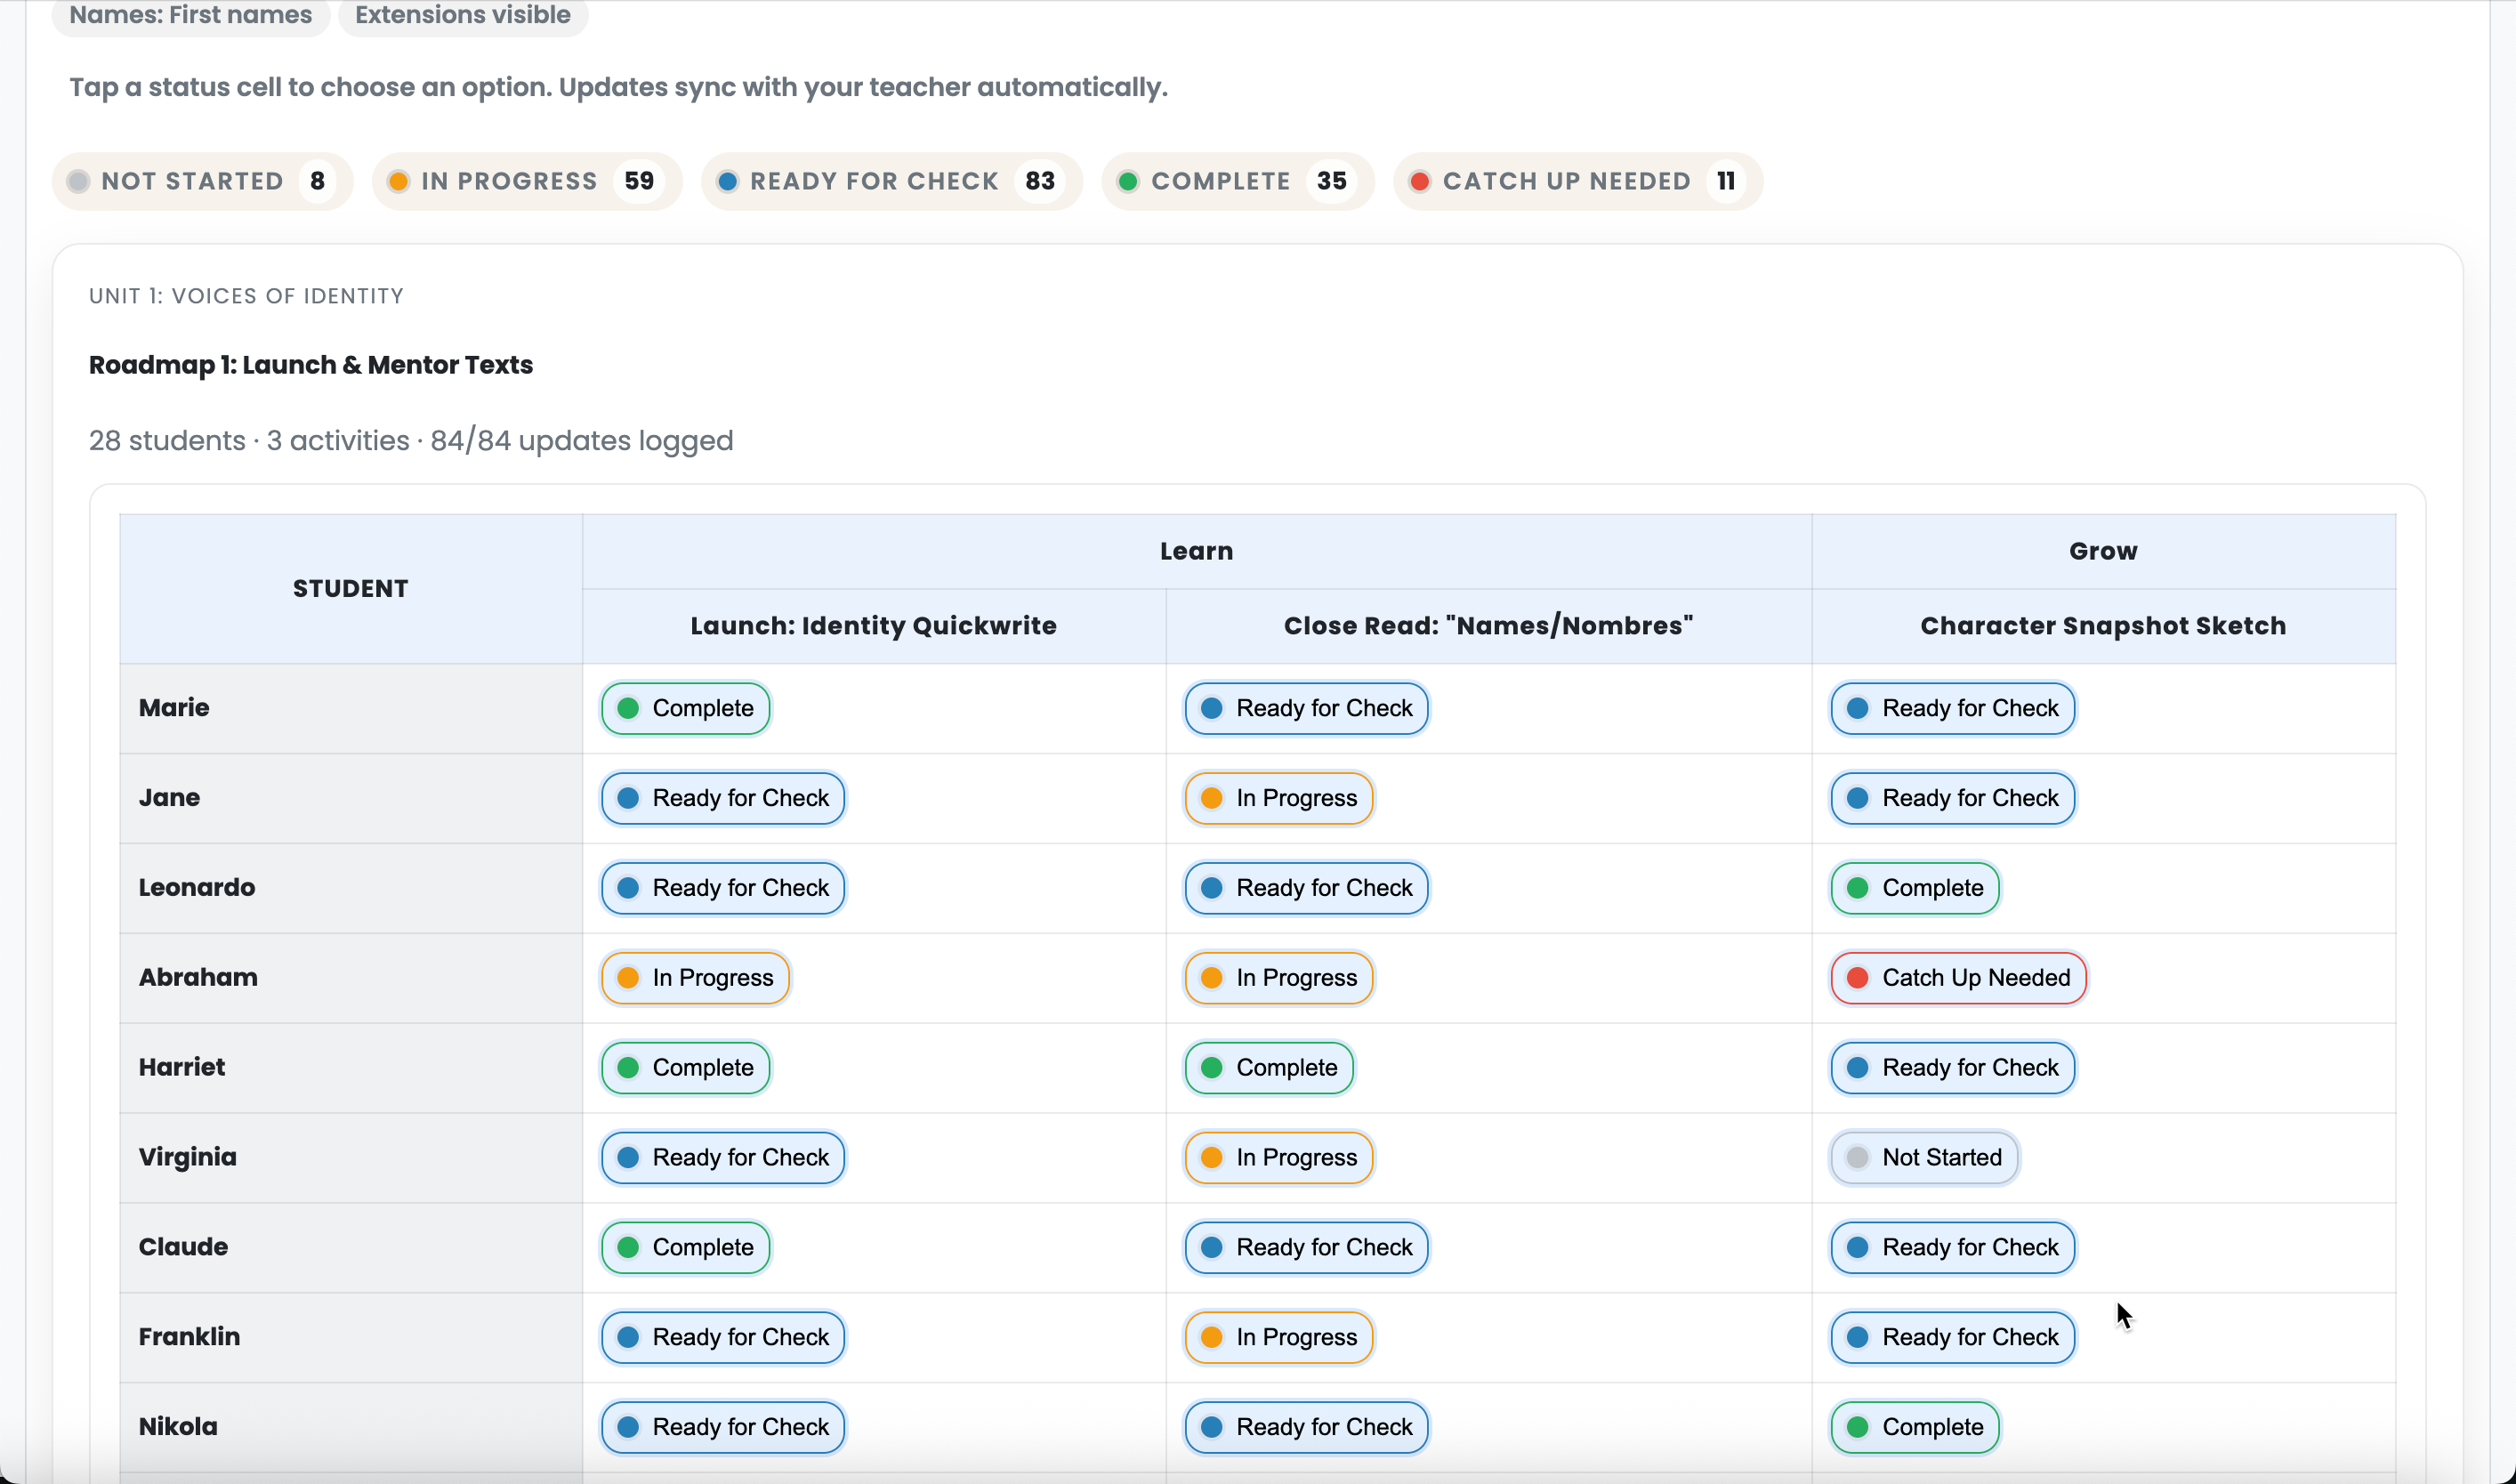This screenshot has height=1484, width=2516.
Task: Click the Ready for Check 83 count badge
Action: click(x=1039, y=181)
